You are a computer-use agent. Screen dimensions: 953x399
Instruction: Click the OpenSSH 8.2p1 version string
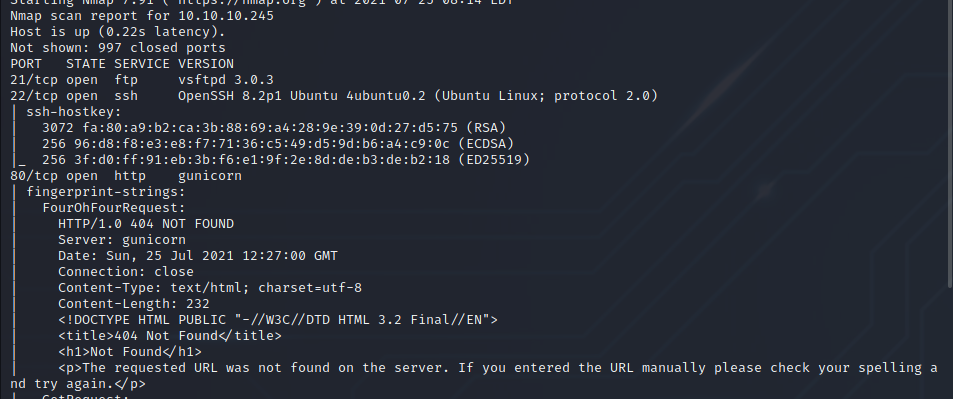tap(418, 95)
